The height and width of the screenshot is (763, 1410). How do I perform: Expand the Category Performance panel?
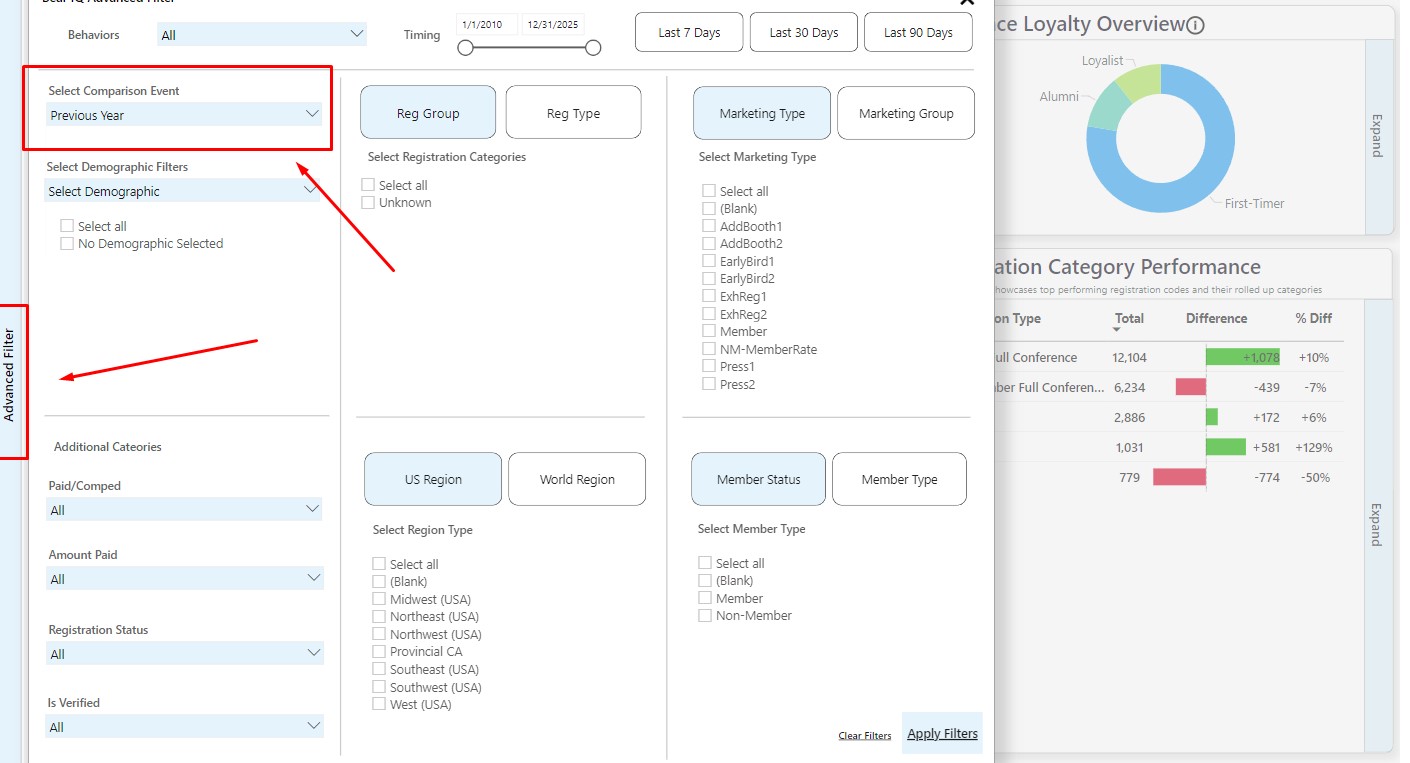(x=1377, y=524)
